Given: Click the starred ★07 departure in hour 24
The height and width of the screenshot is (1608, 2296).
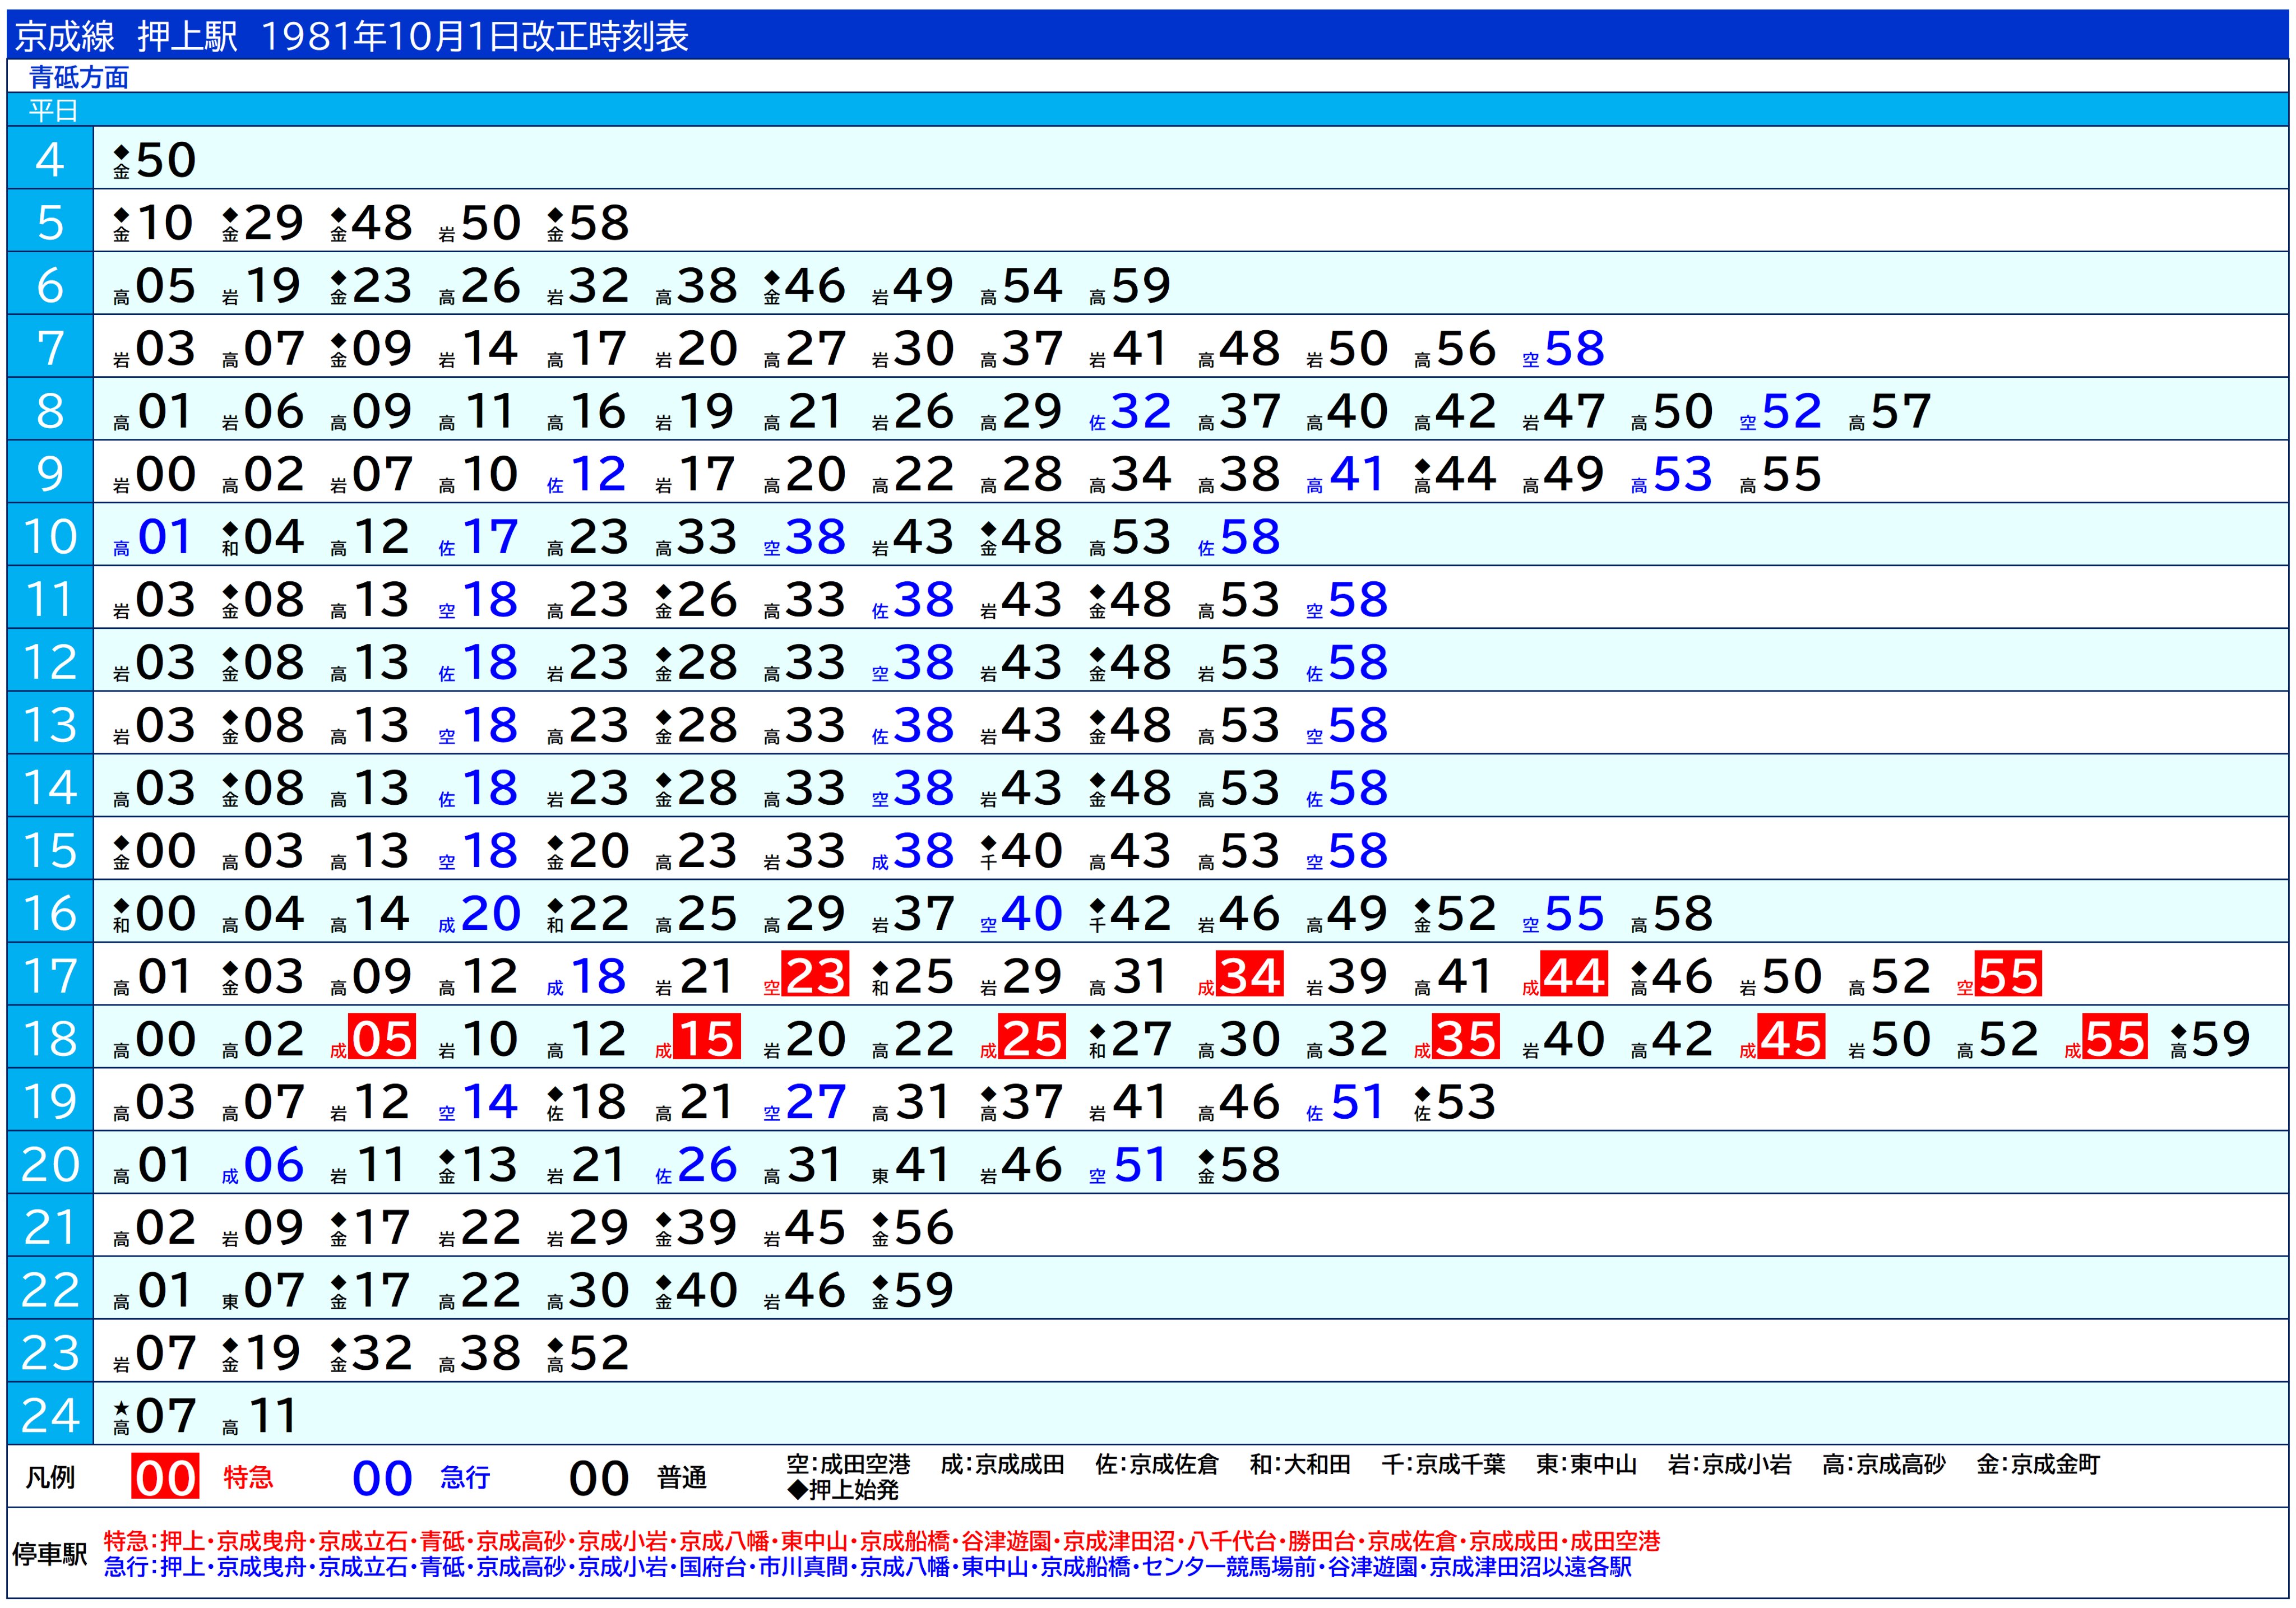Looking at the screenshot, I should [154, 1416].
